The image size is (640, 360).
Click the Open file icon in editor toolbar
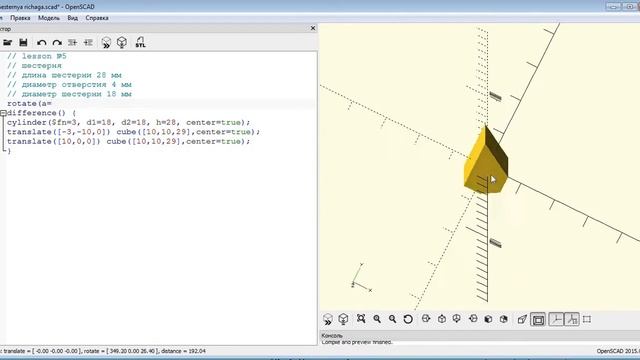(x=7, y=42)
